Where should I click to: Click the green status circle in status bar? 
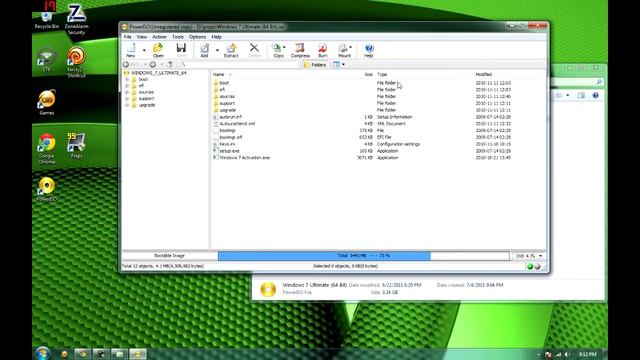point(530,267)
